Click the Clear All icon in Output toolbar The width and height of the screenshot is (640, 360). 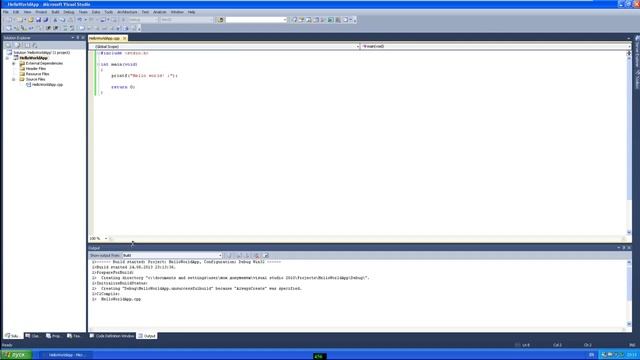click(x=257, y=256)
